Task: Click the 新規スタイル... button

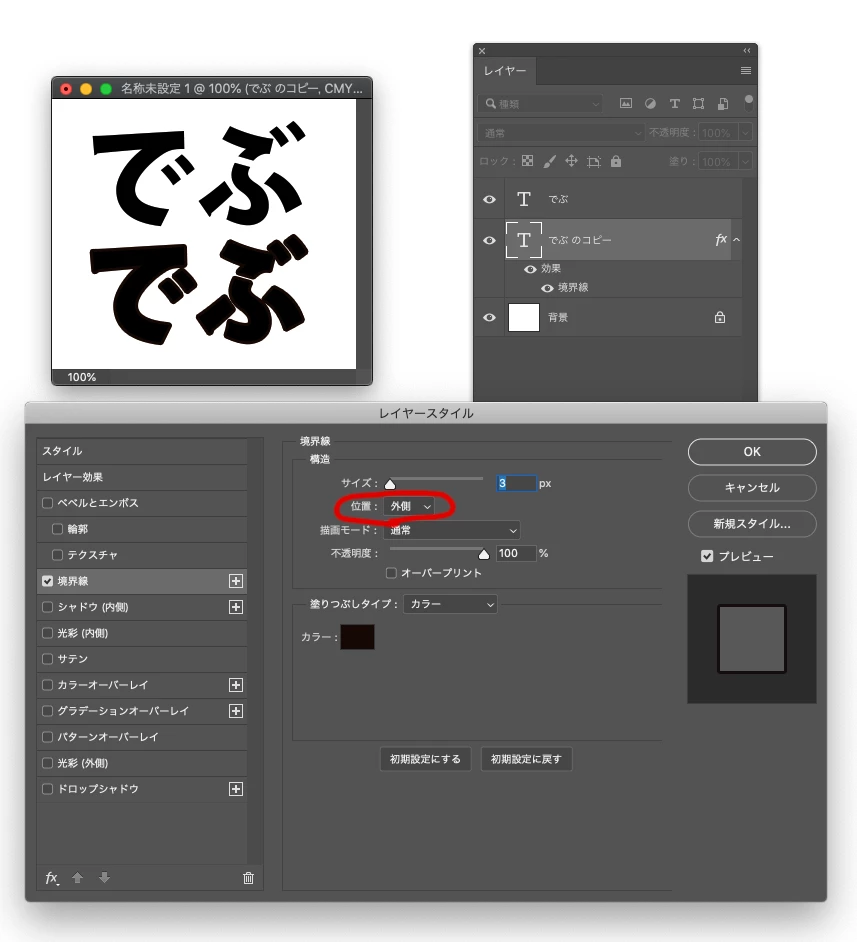Action: click(x=752, y=524)
